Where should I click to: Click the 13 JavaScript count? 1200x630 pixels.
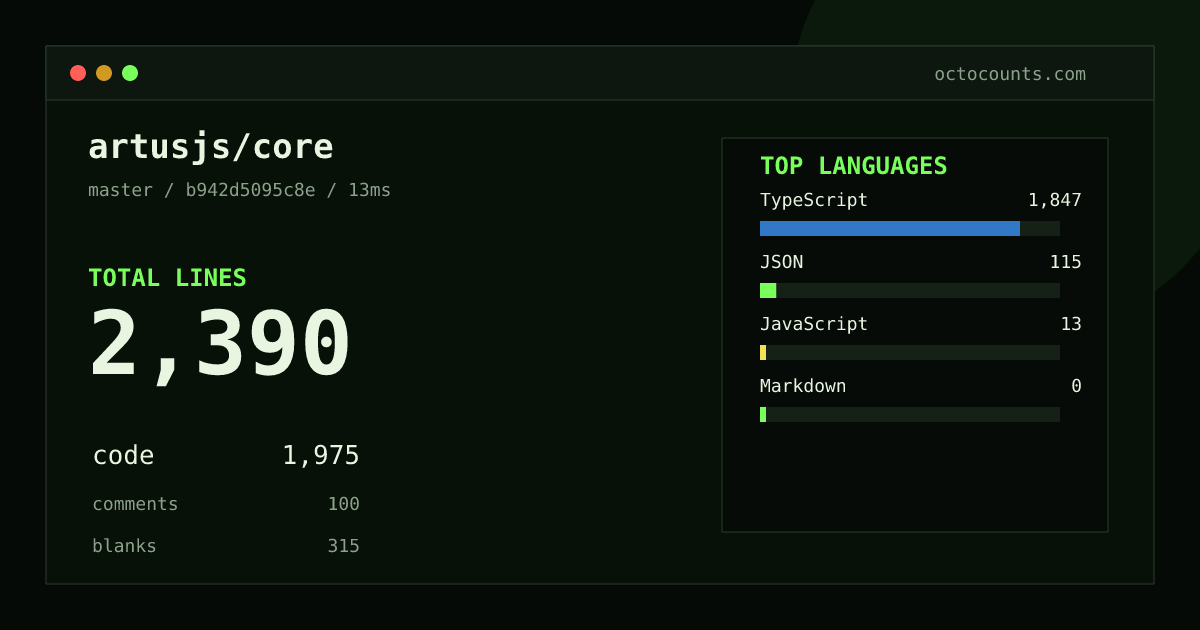pyautogui.click(x=1071, y=324)
